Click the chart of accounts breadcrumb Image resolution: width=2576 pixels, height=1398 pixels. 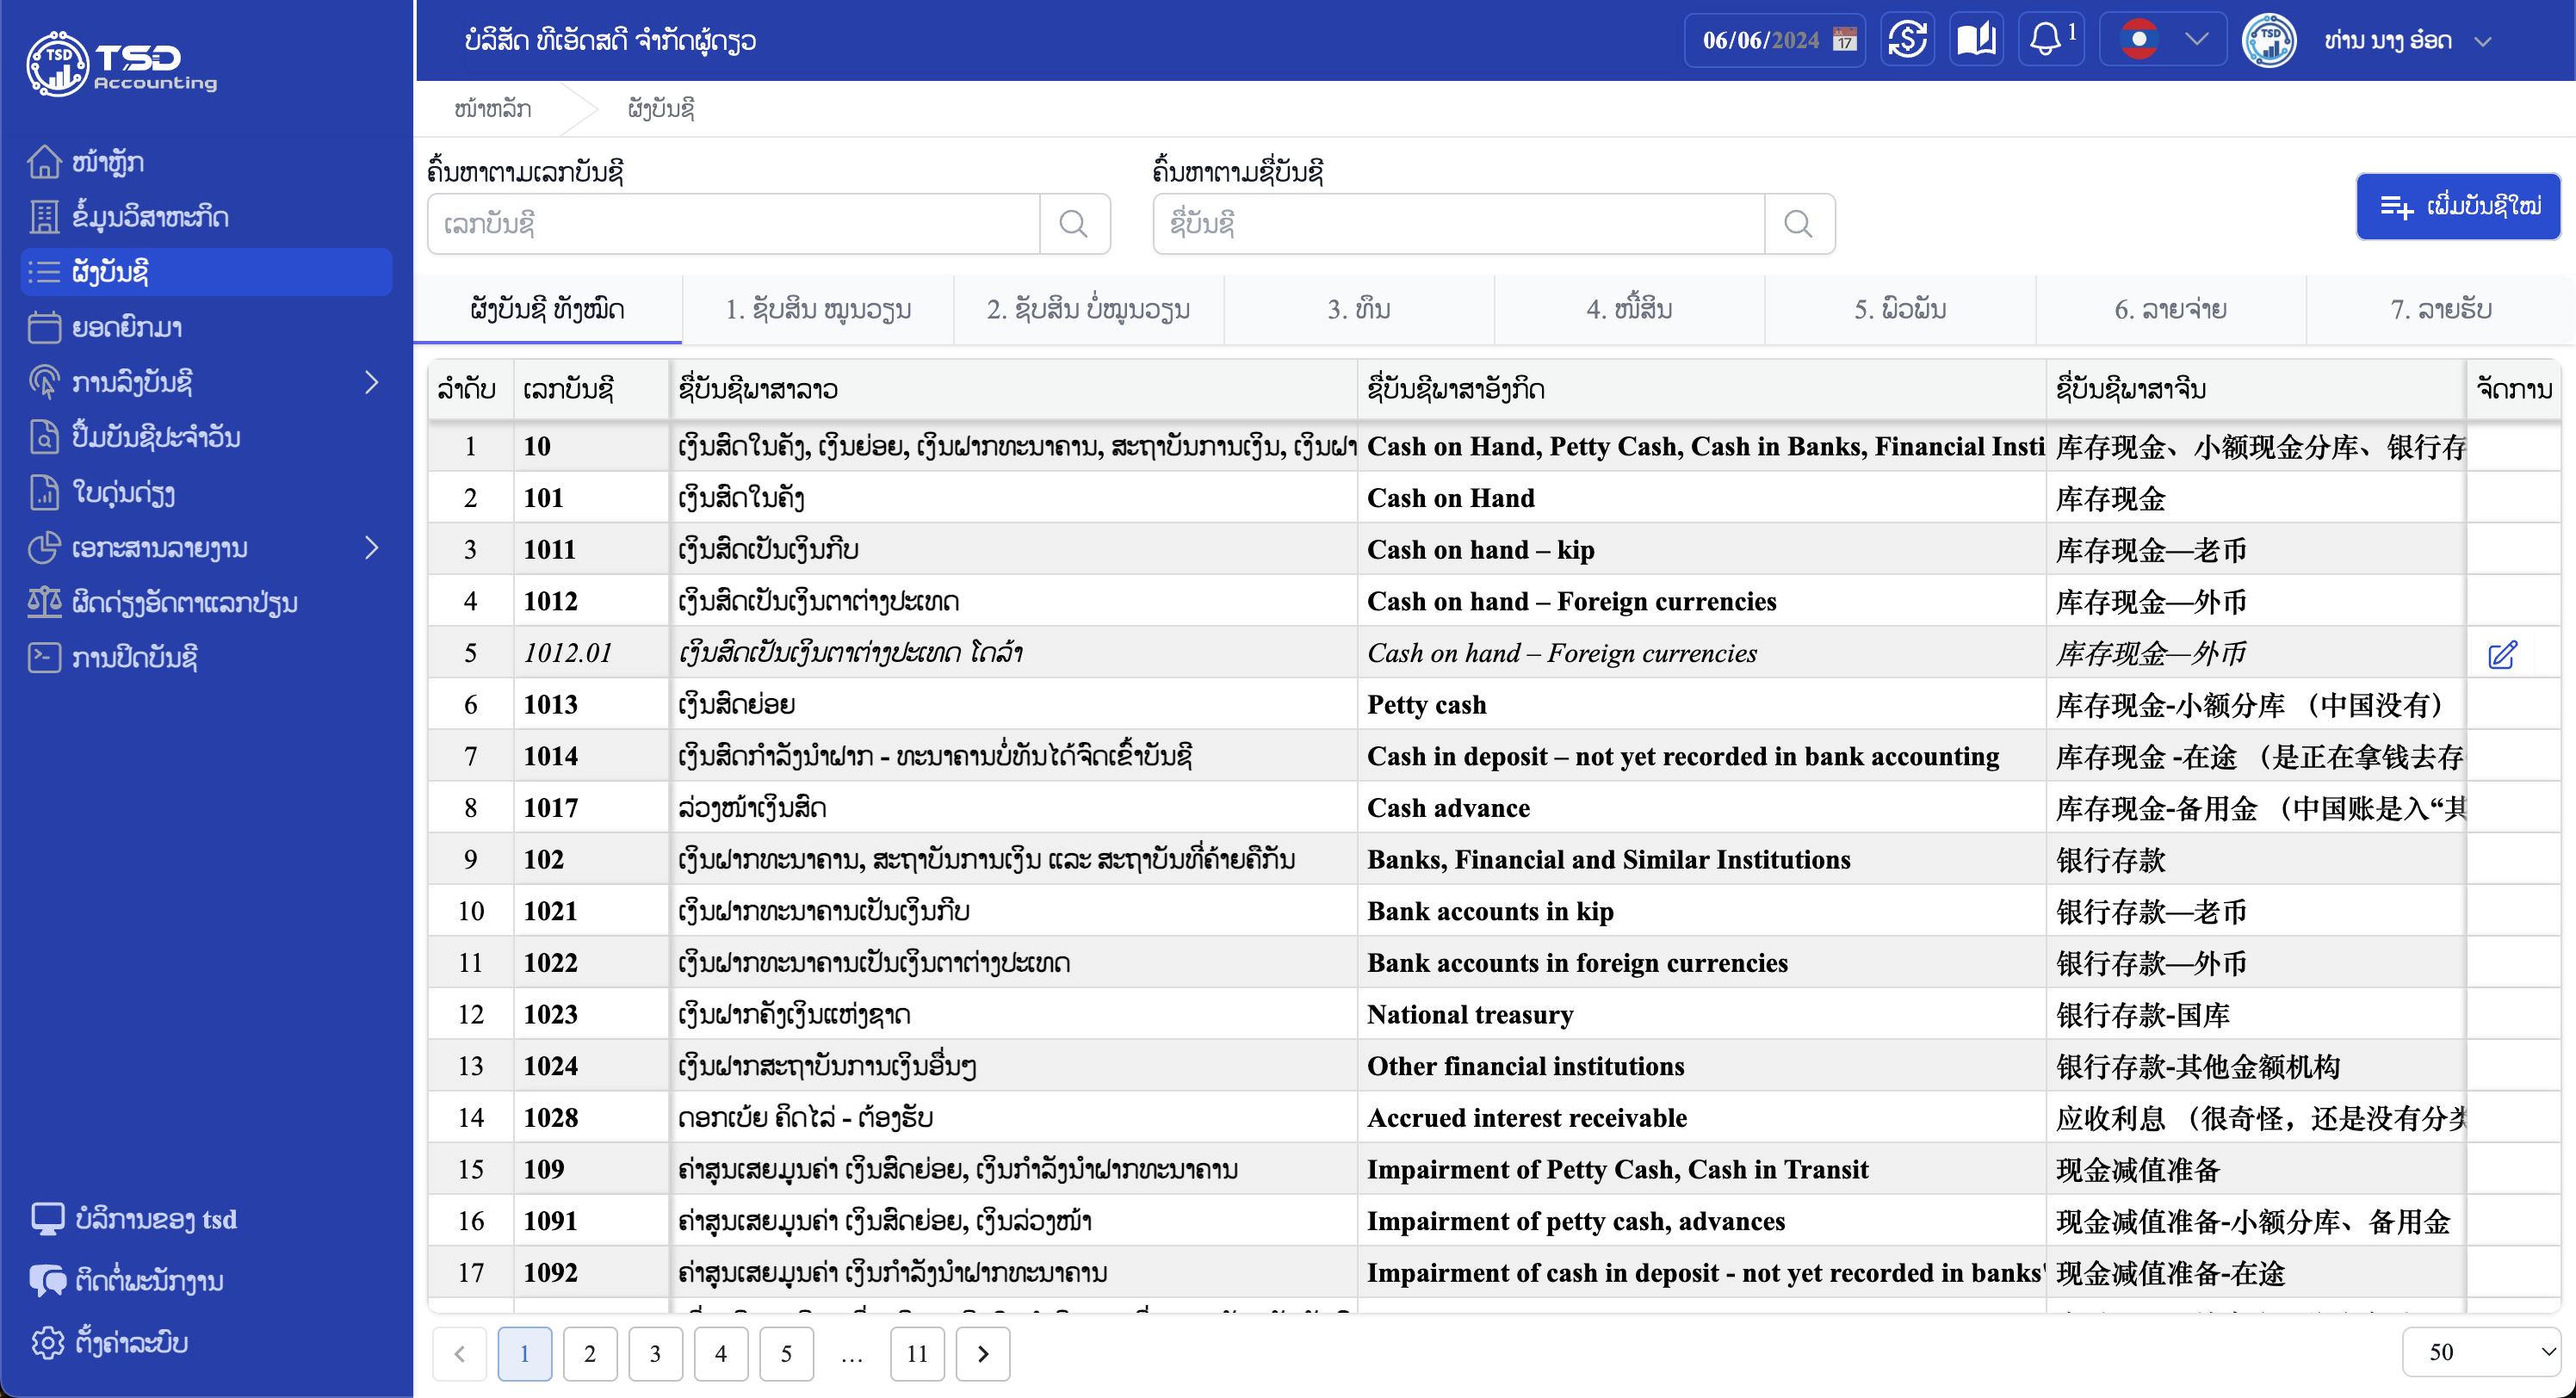click(x=661, y=108)
